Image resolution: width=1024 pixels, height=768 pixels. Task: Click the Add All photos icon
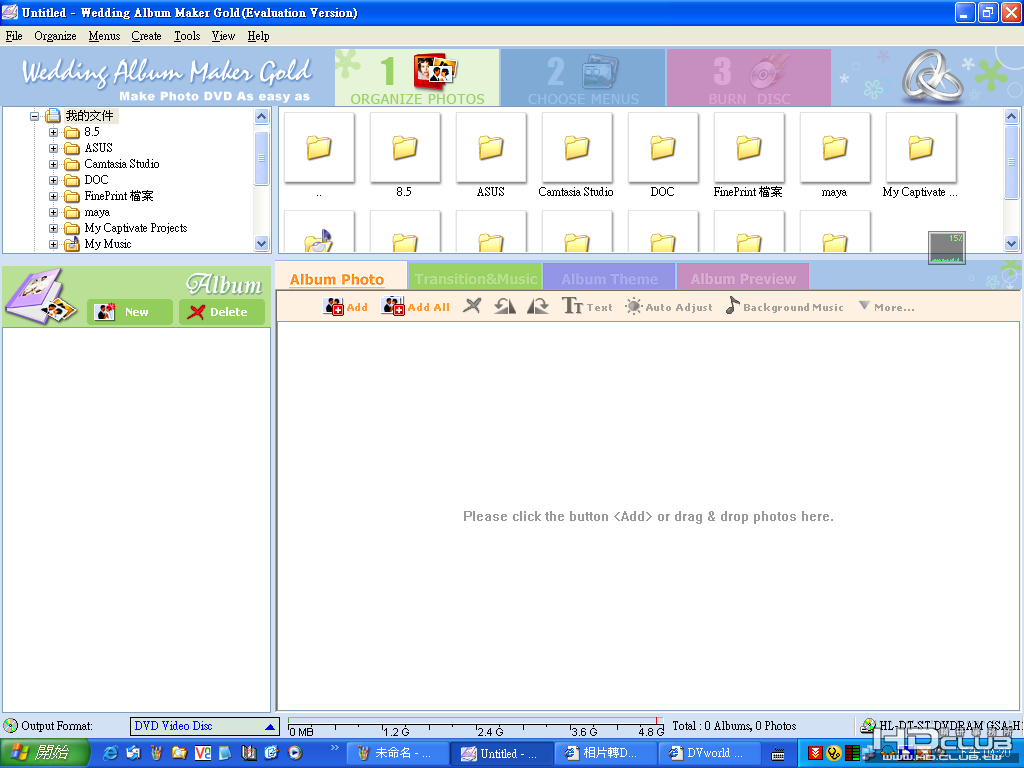click(x=392, y=306)
